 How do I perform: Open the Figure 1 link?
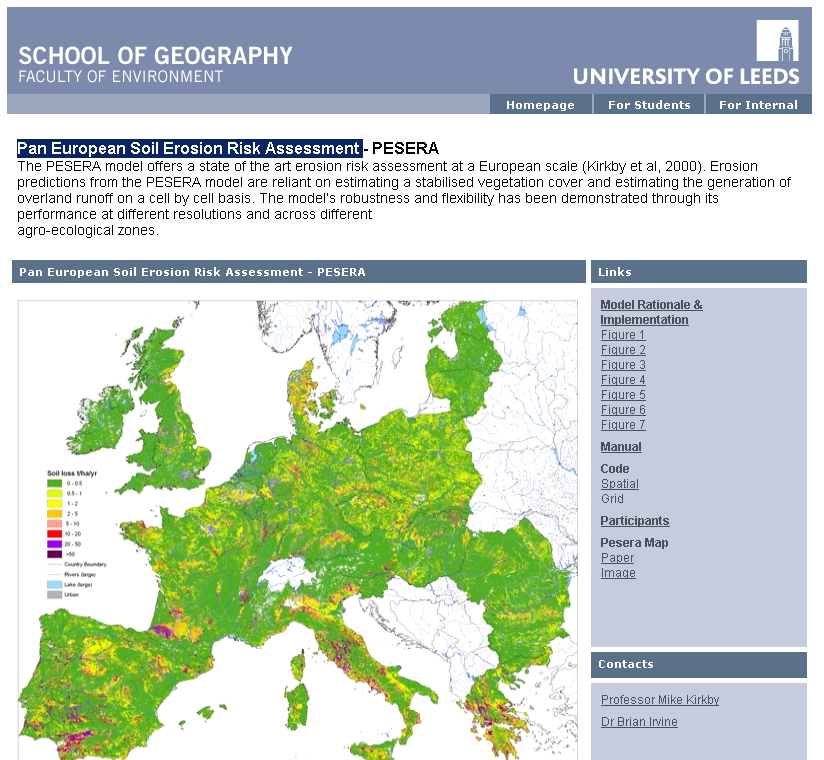click(623, 335)
